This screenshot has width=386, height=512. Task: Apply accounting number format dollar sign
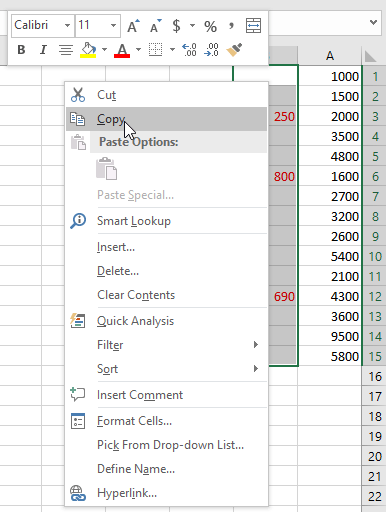(x=176, y=26)
